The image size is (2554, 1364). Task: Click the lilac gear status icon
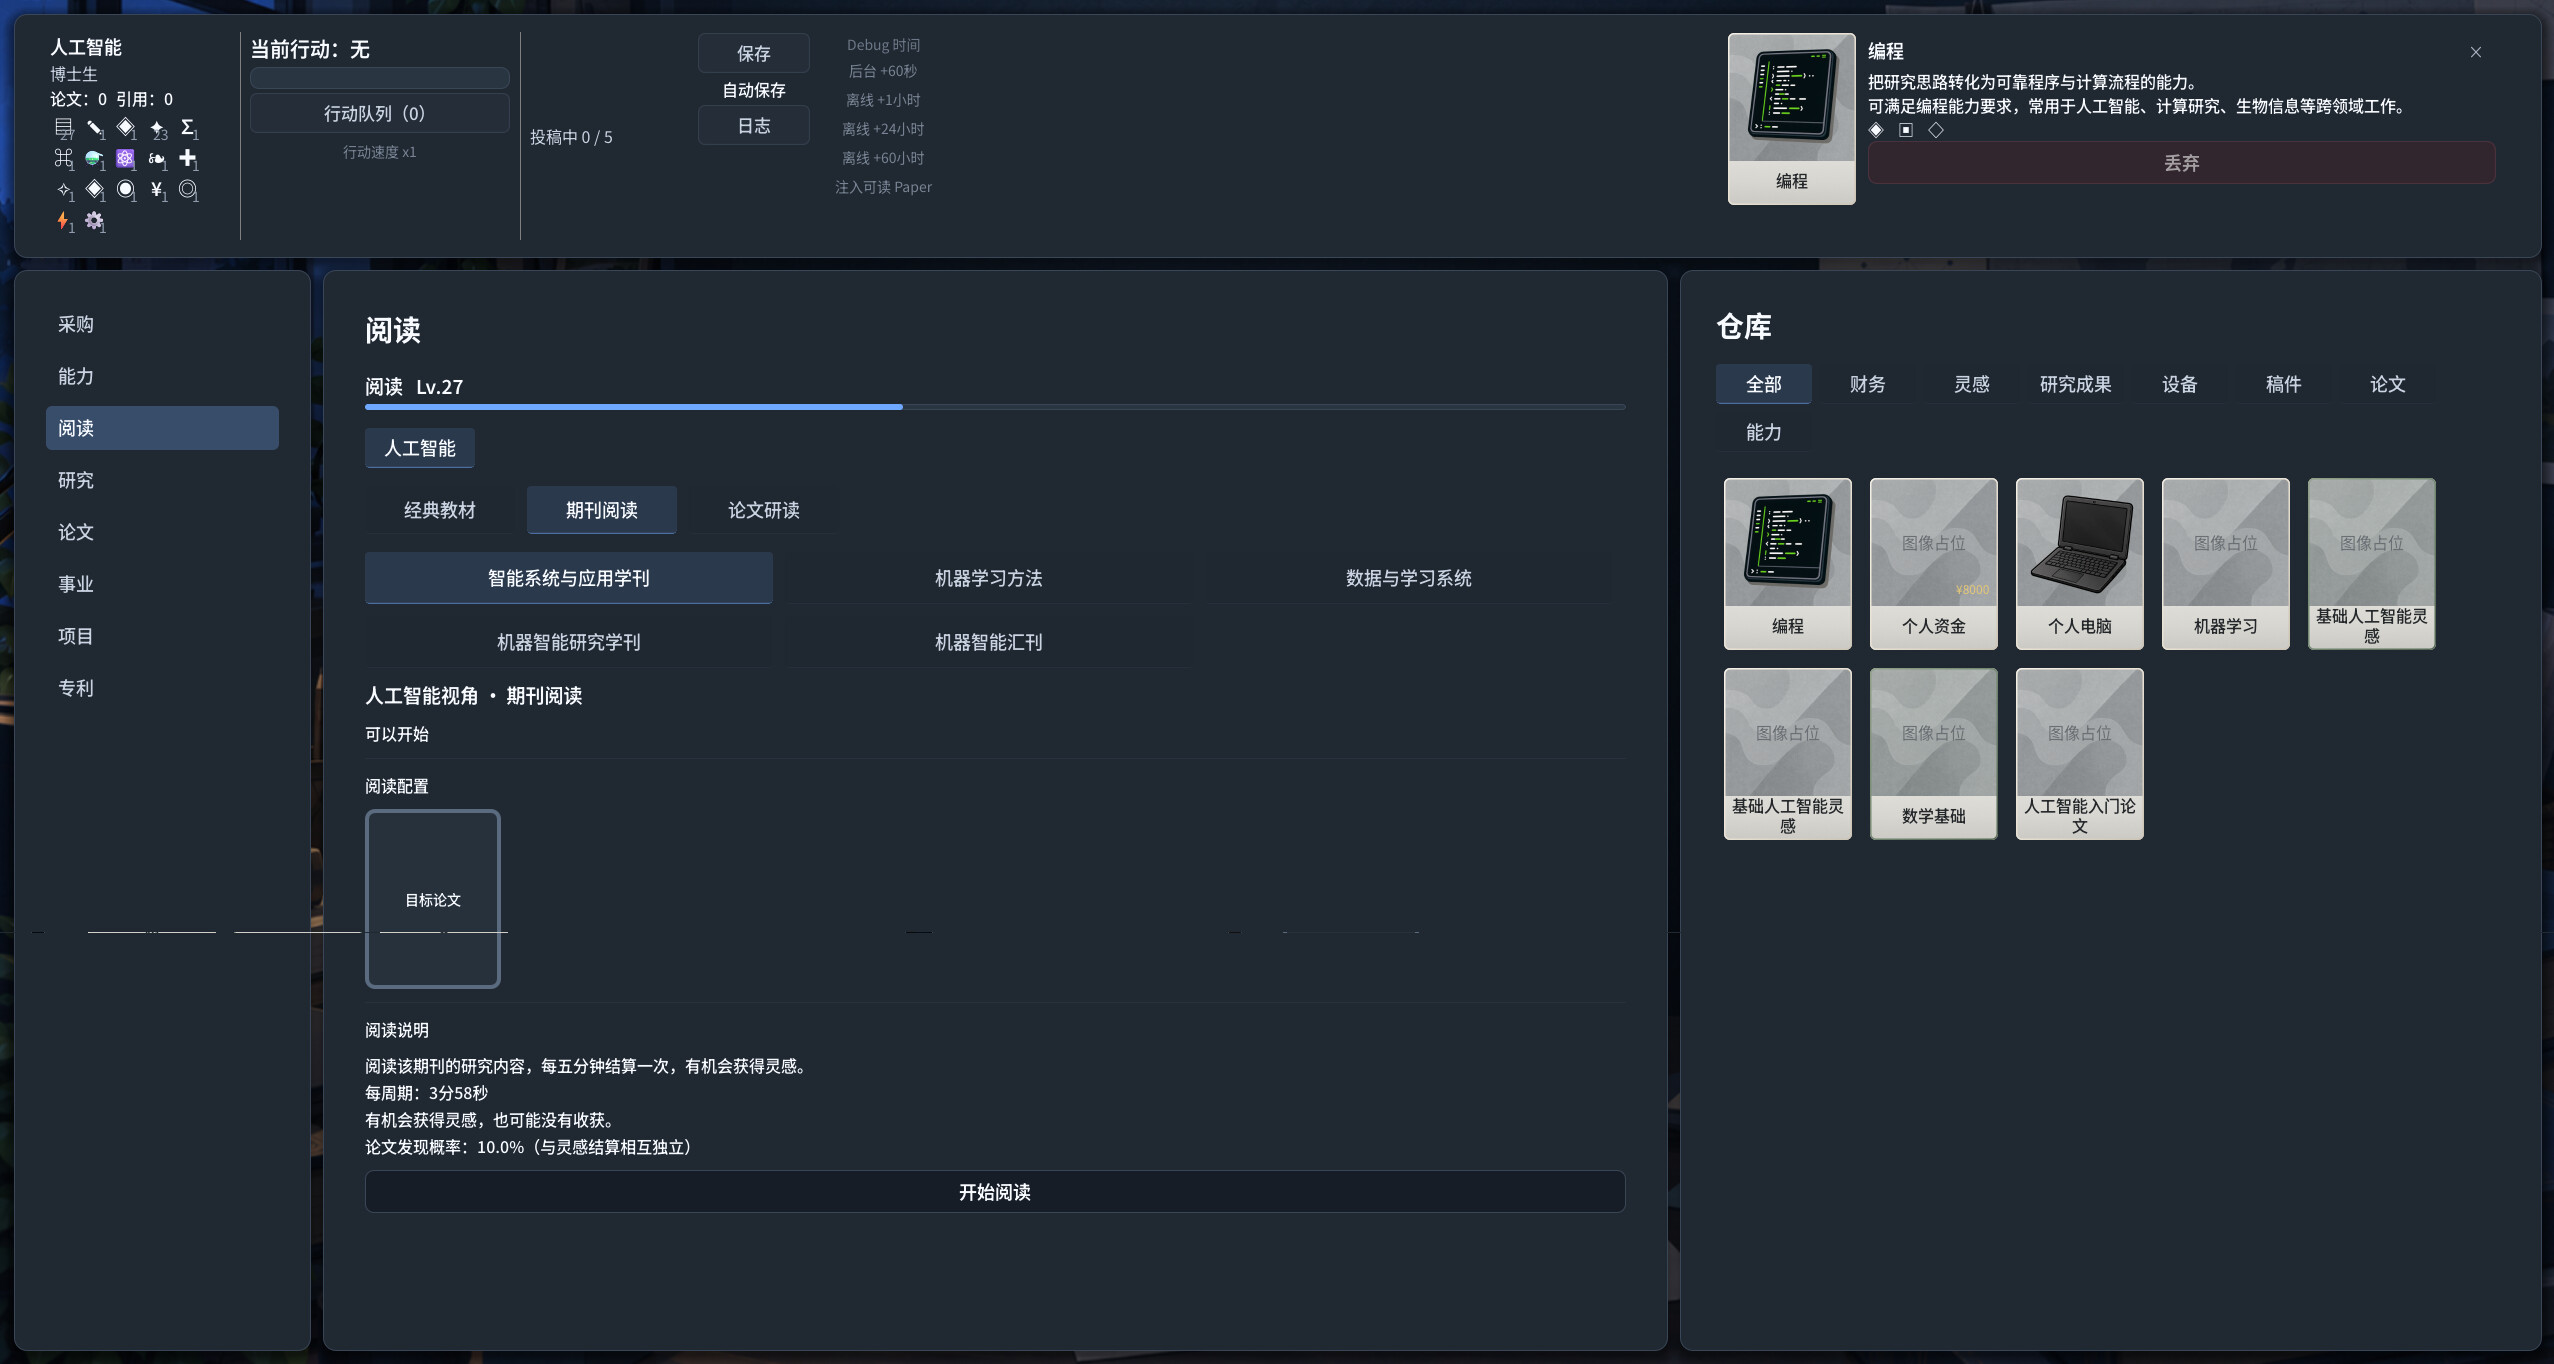(94, 220)
